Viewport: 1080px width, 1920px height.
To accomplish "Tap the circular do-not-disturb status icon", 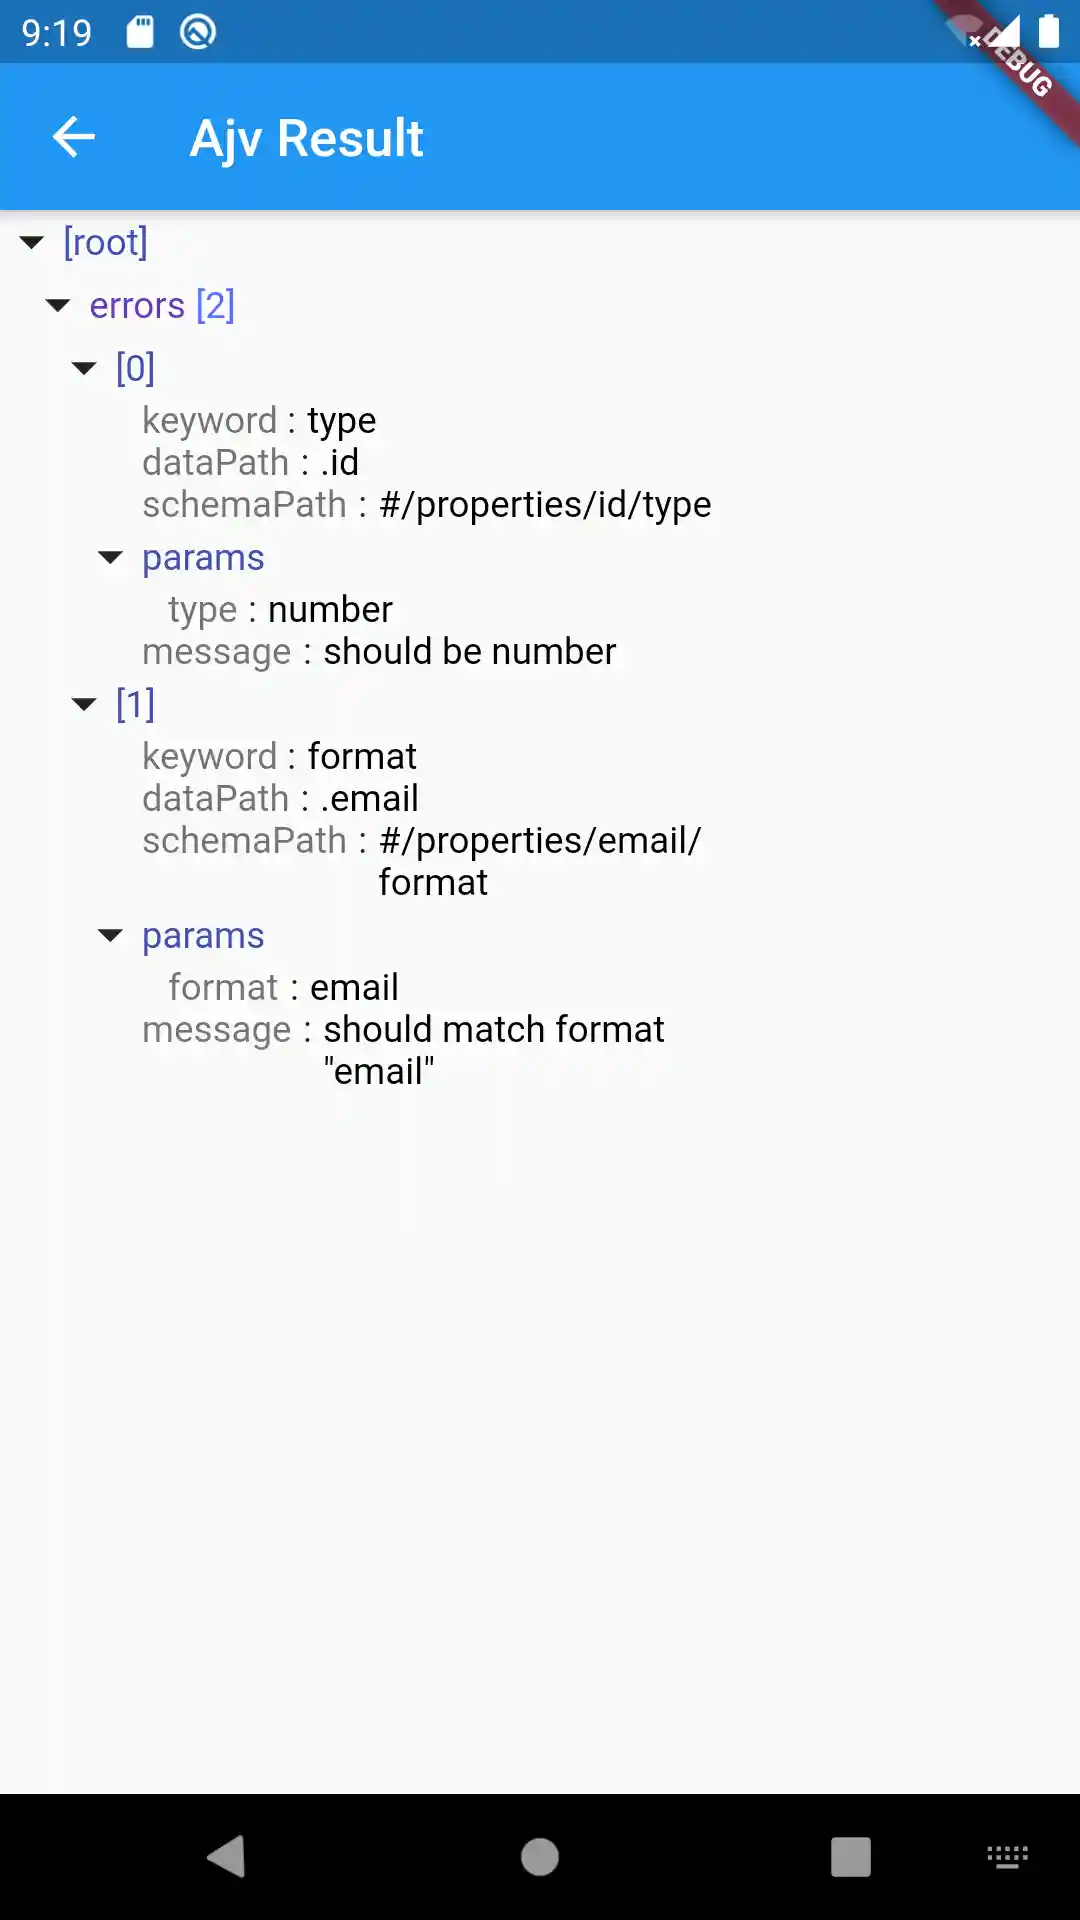I will pyautogui.click(x=198, y=32).
